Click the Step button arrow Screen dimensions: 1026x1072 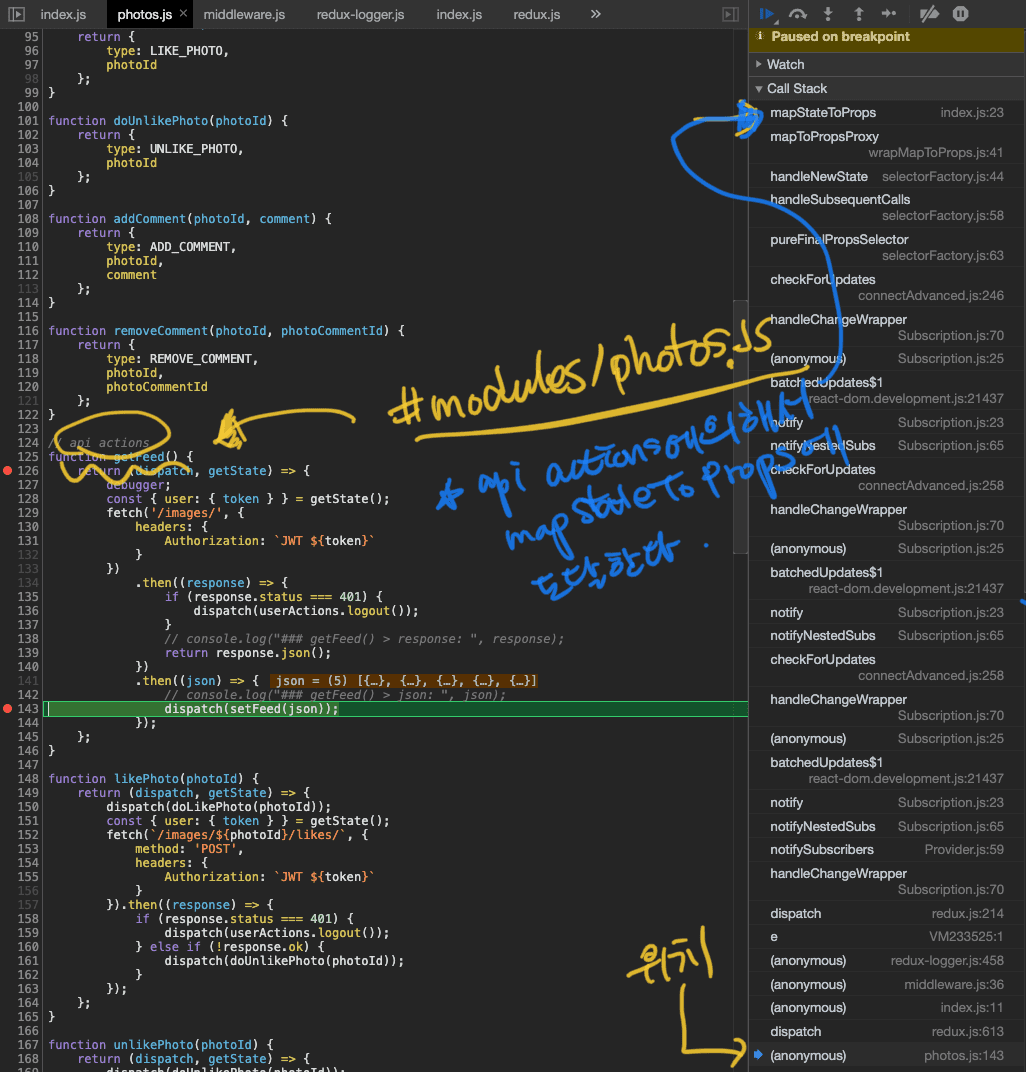click(x=889, y=14)
